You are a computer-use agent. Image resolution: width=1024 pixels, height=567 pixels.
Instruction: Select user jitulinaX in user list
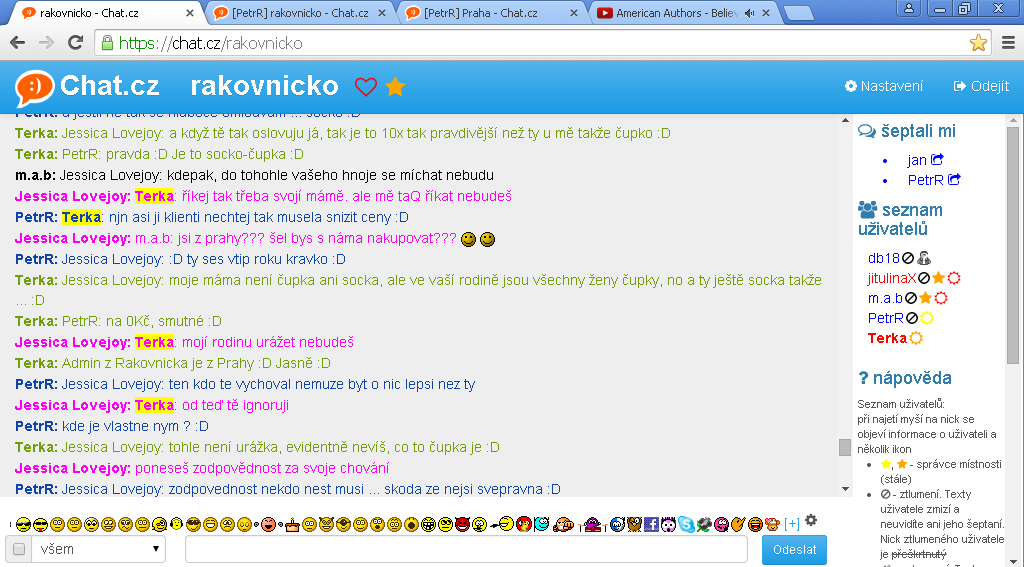click(x=892, y=278)
